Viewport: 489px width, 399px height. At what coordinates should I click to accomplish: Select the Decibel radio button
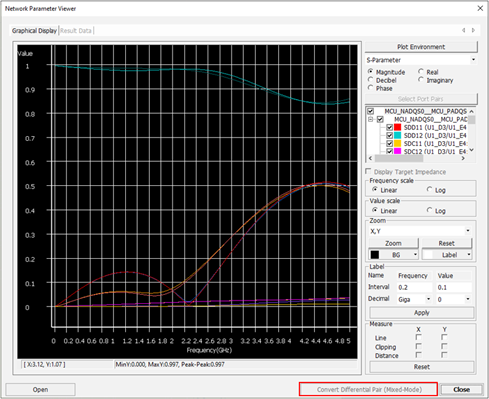pyautogui.click(x=370, y=80)
